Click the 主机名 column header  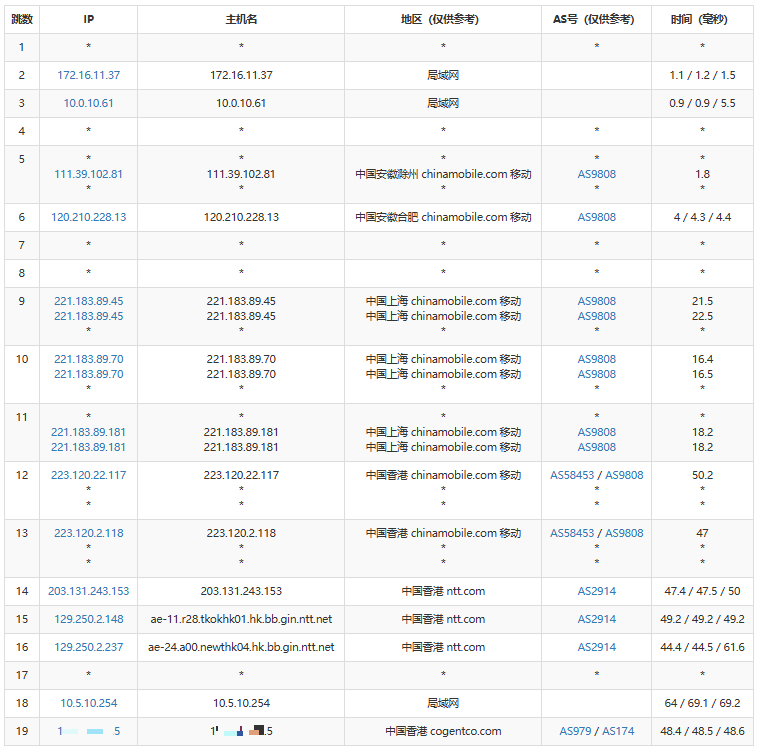241,19
